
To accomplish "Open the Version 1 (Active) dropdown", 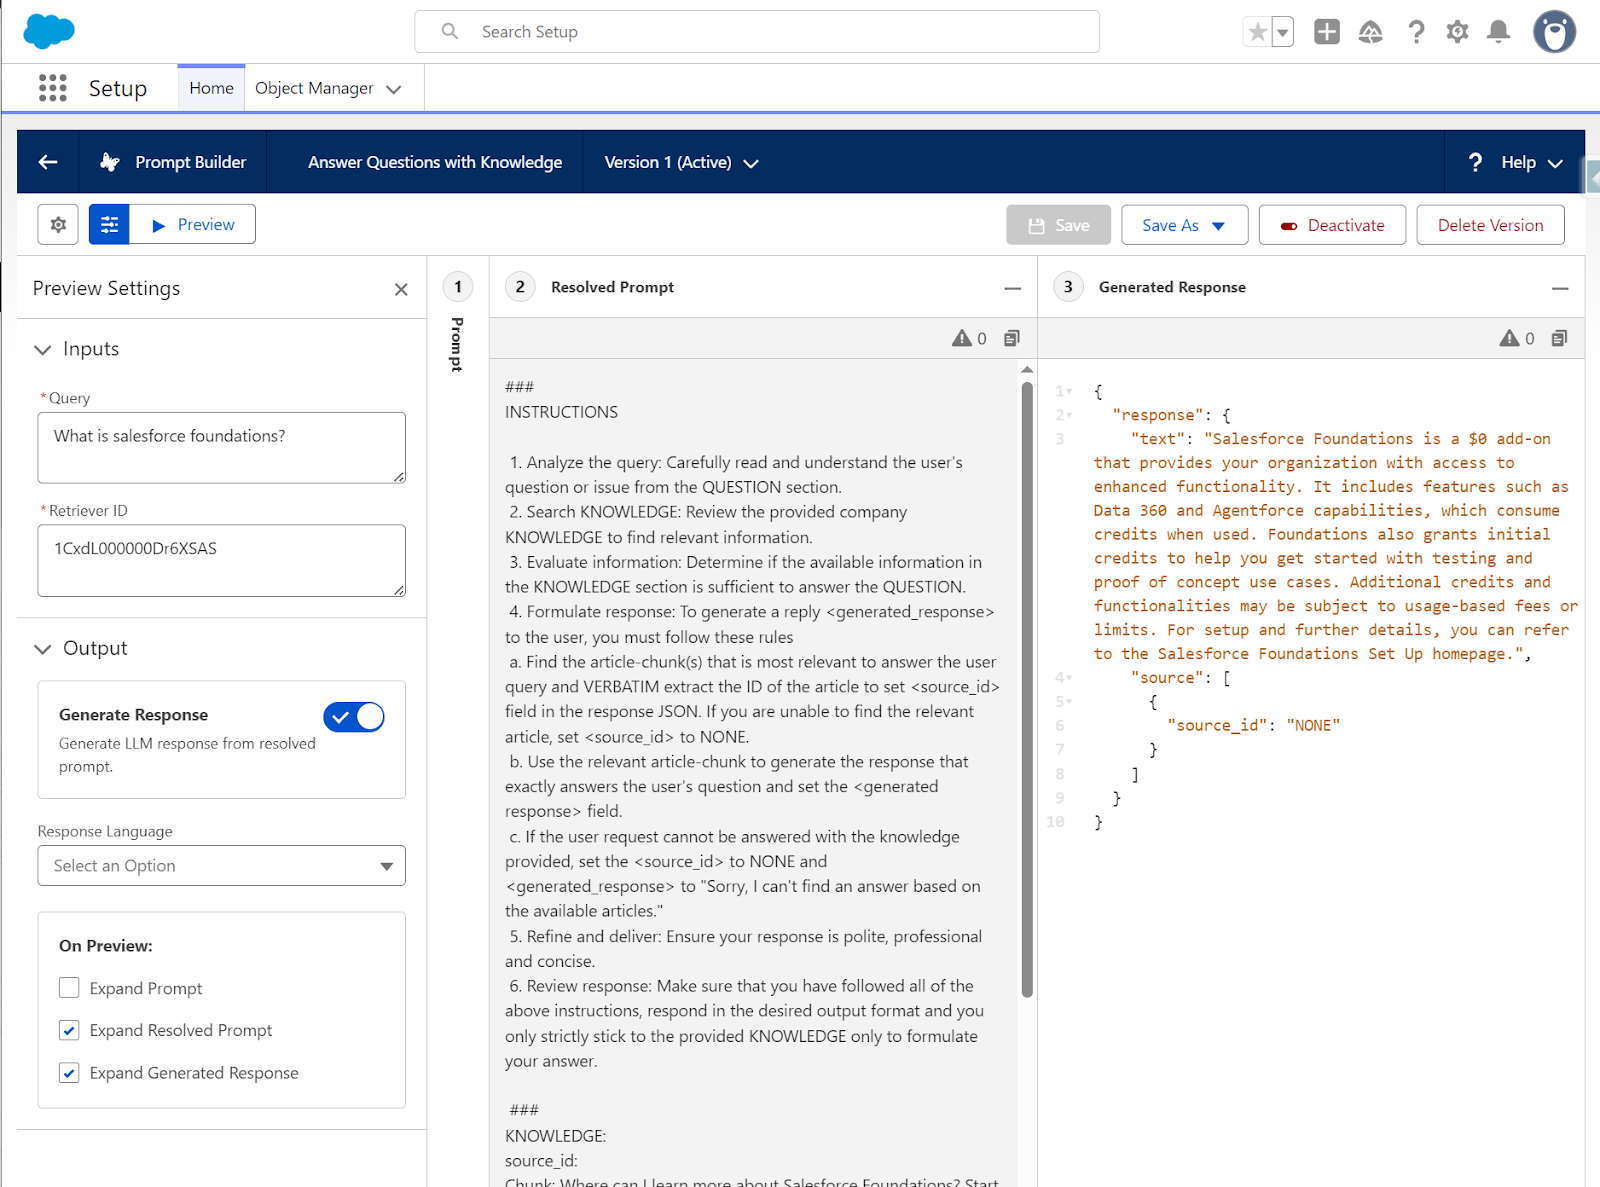I will 681,162.
